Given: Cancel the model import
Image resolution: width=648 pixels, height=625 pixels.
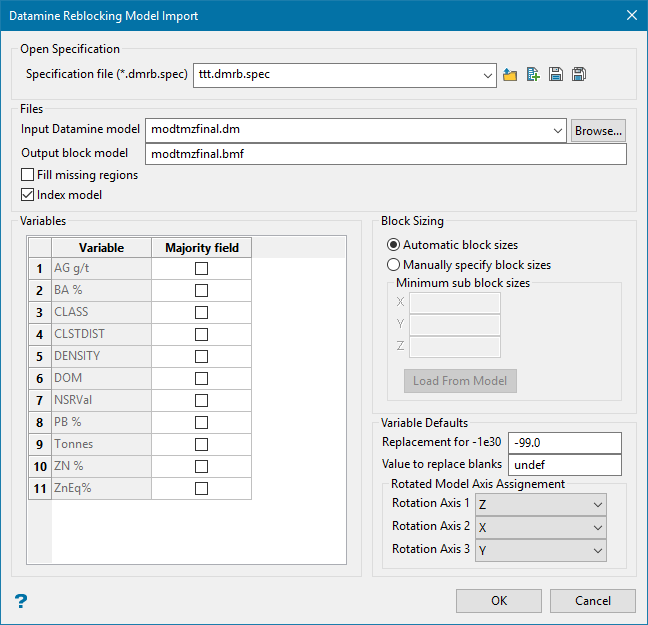Looking at the screenshot, I should [593, 601].
